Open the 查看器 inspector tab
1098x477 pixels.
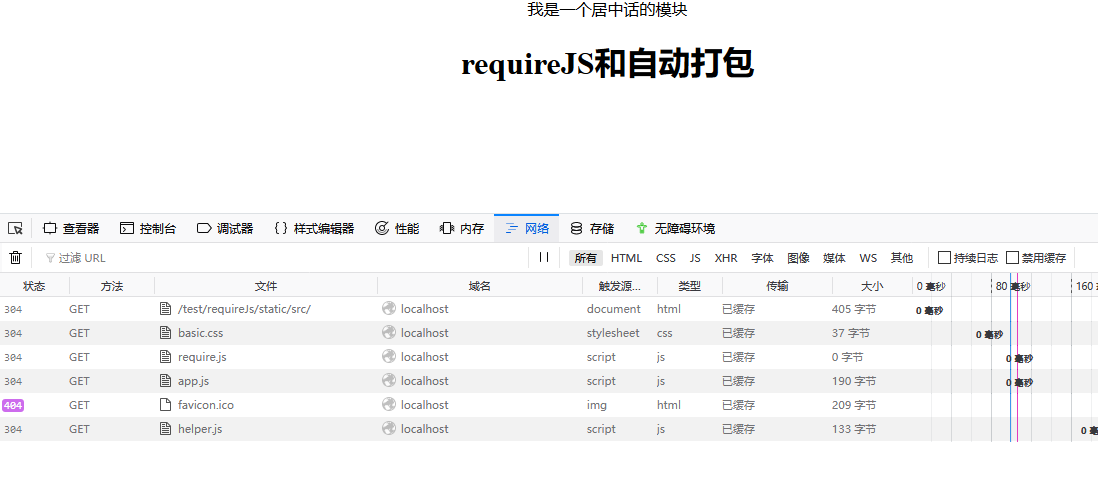point(71,228)
